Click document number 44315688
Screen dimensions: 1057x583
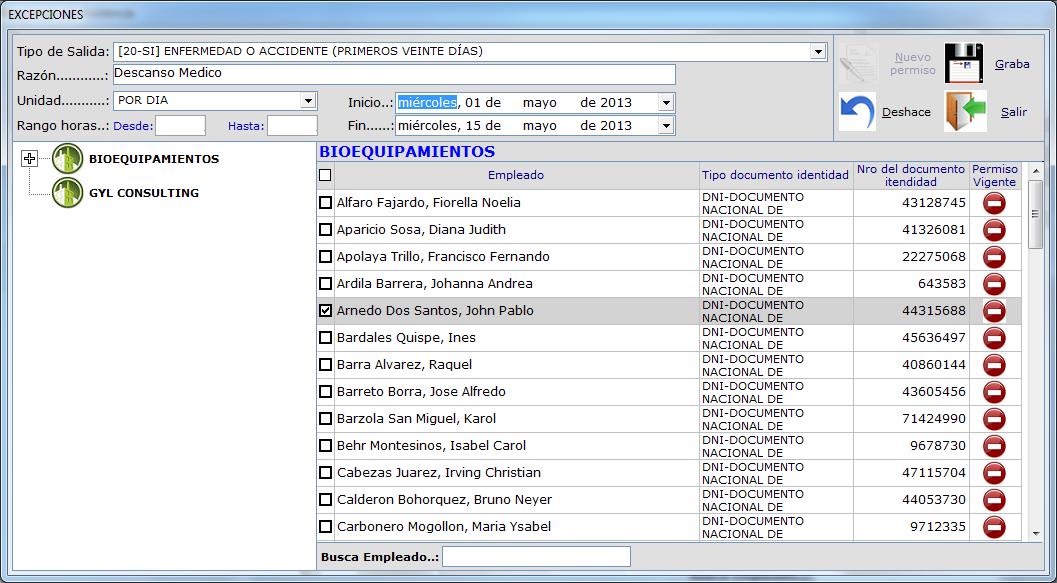click(934, 311)
